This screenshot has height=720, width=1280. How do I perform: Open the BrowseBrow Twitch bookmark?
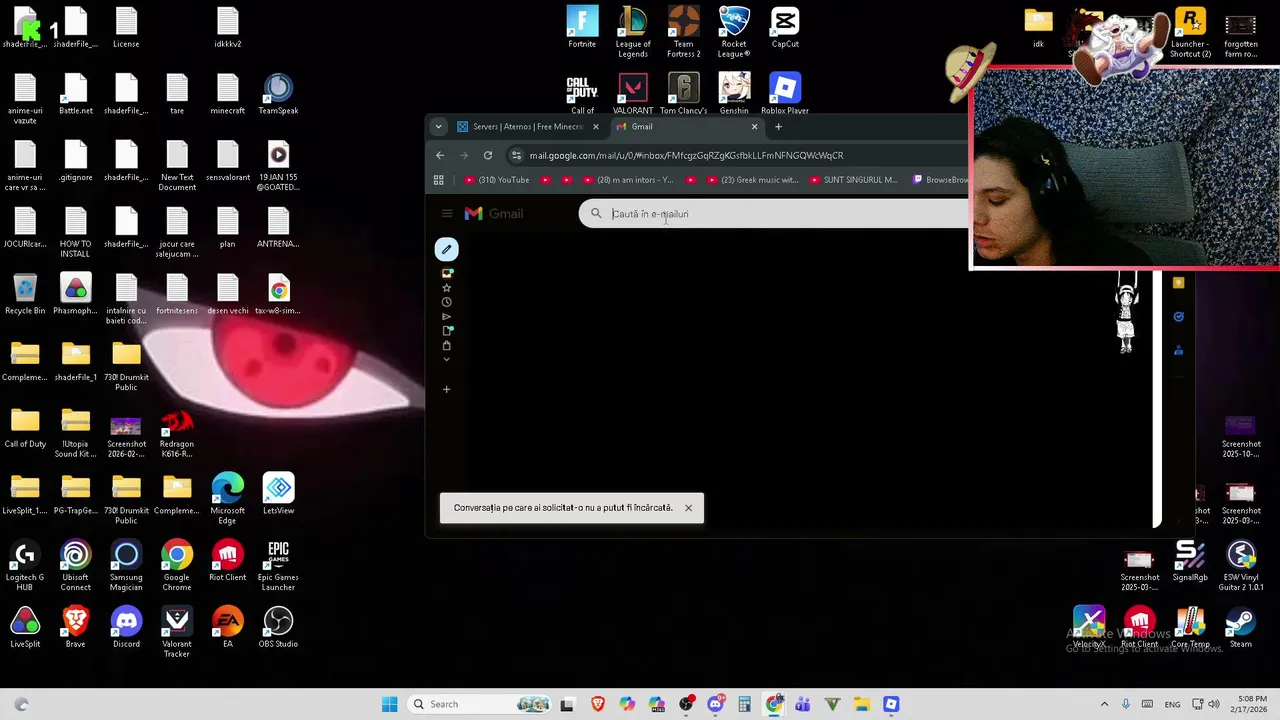[940, 180]
